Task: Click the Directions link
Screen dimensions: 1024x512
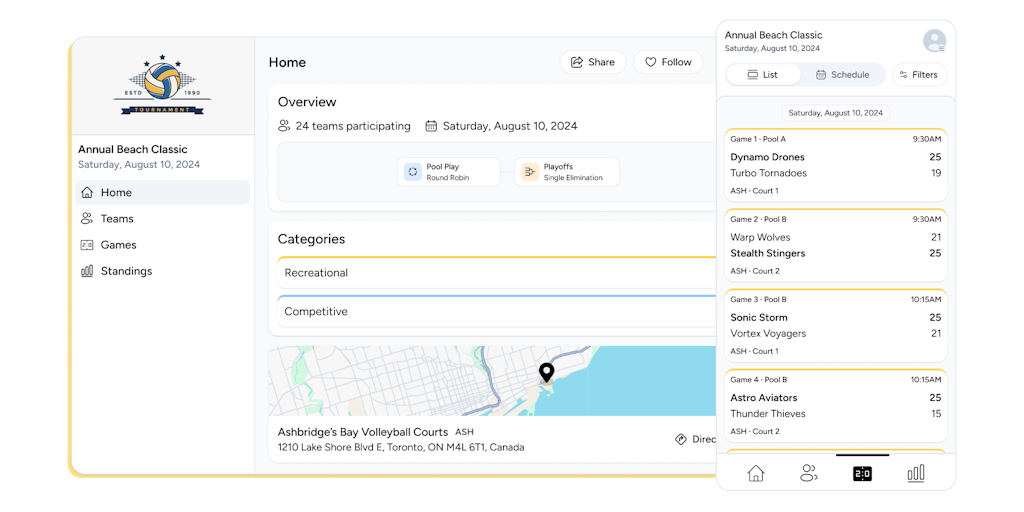Action: point(696,440)
